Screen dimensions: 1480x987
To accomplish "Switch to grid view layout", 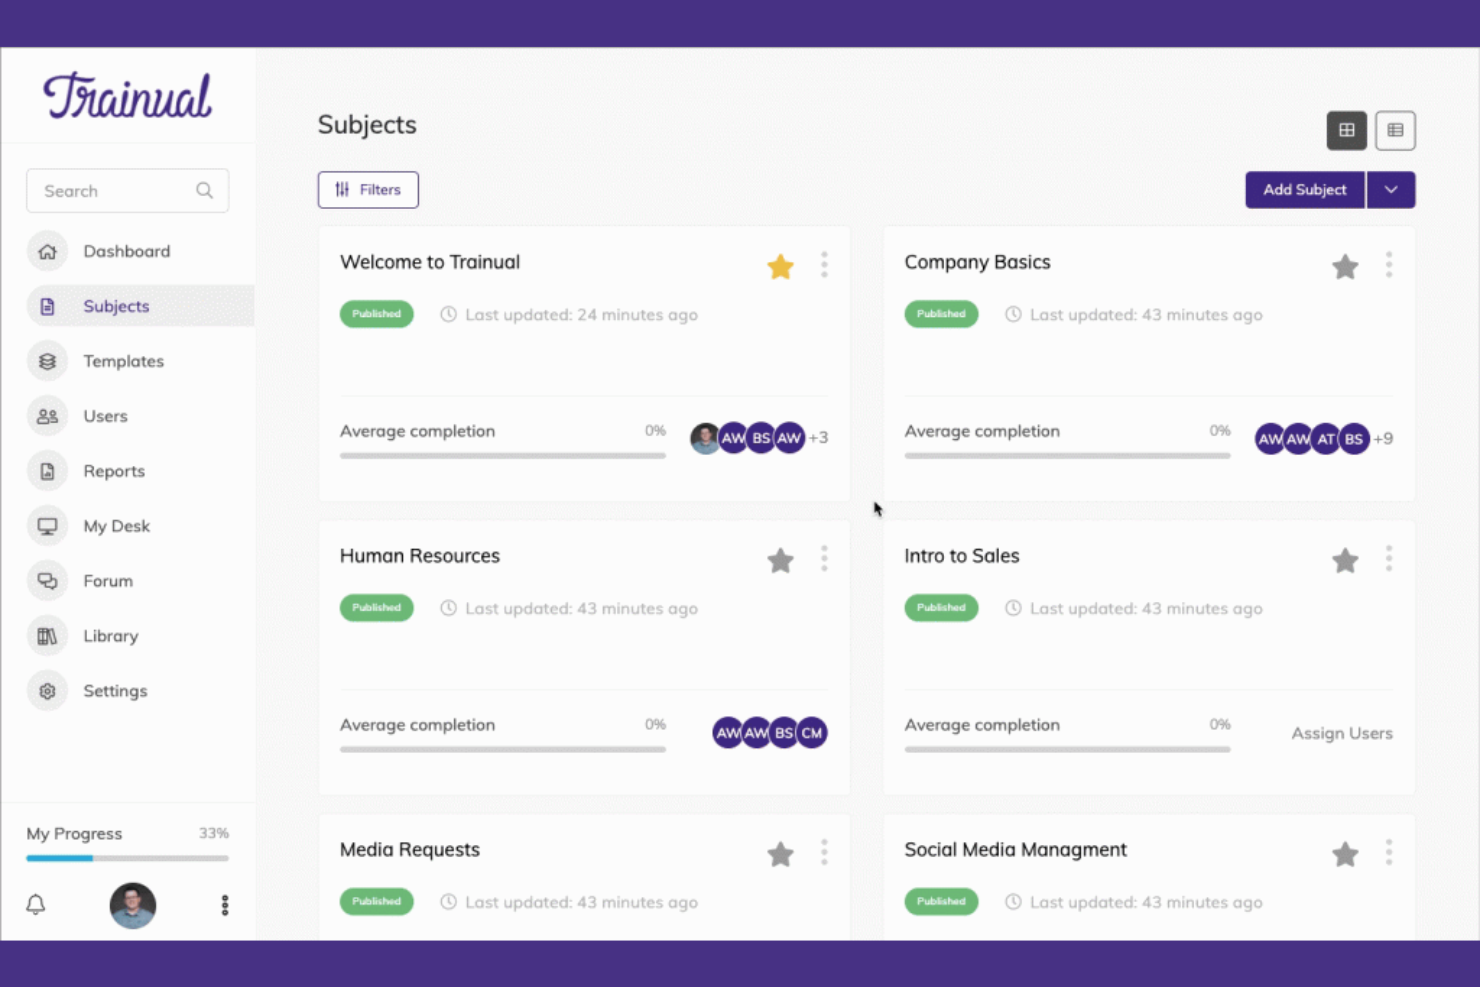I will 1347,130.
